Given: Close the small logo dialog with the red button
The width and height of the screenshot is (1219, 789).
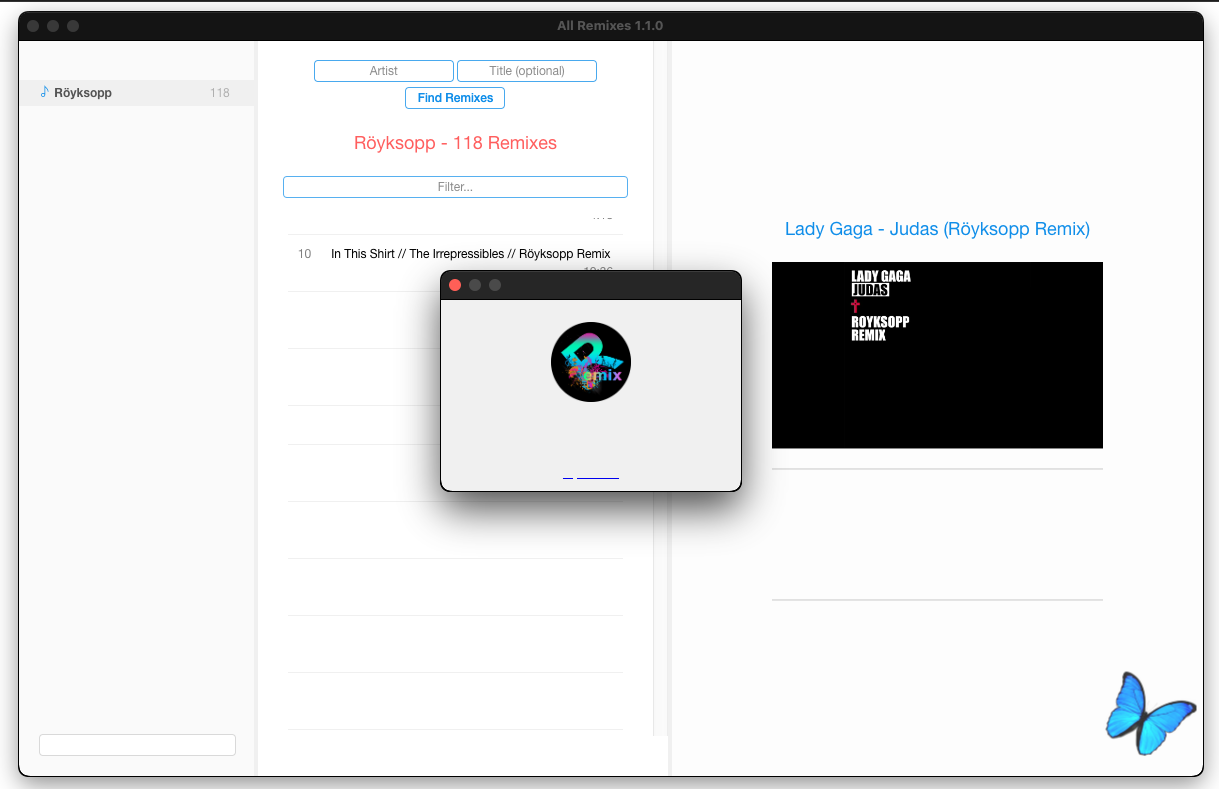Looking at the screenshot, I should point(455,285).
